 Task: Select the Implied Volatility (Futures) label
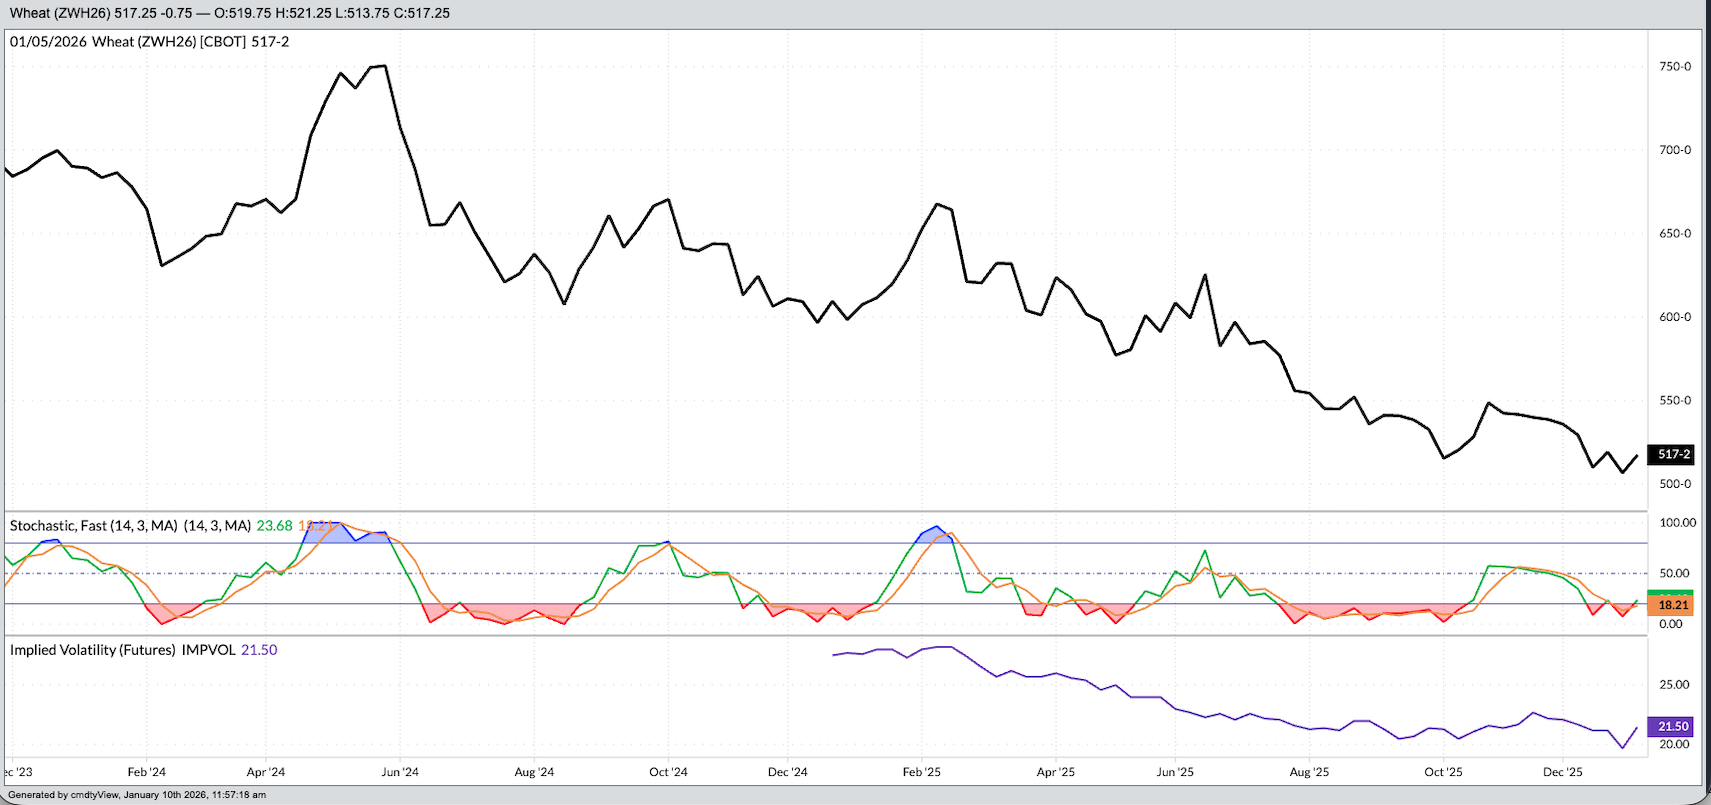pos(93,650)
